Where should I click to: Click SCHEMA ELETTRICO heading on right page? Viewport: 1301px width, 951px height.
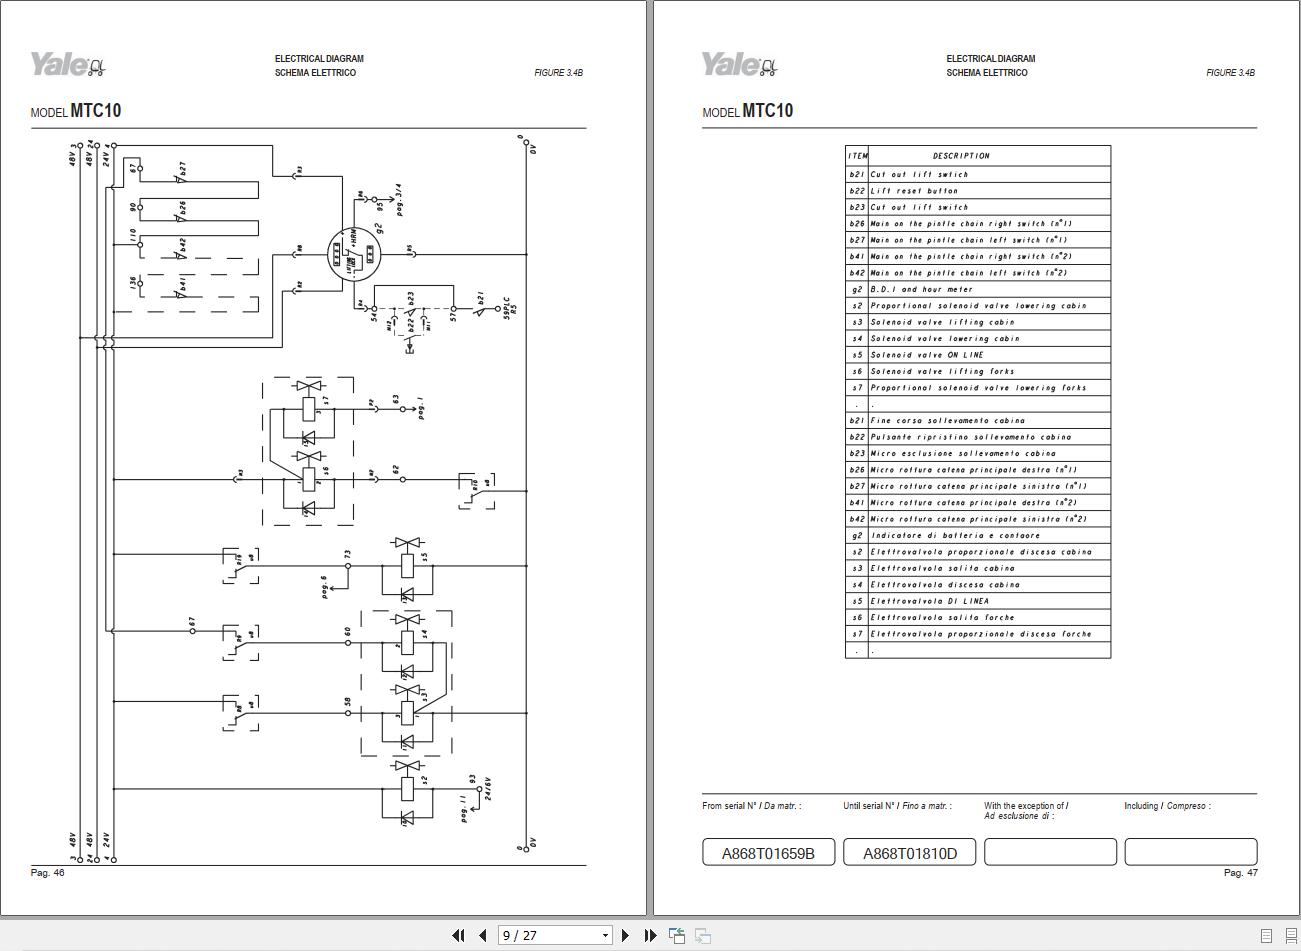(987, 73)
